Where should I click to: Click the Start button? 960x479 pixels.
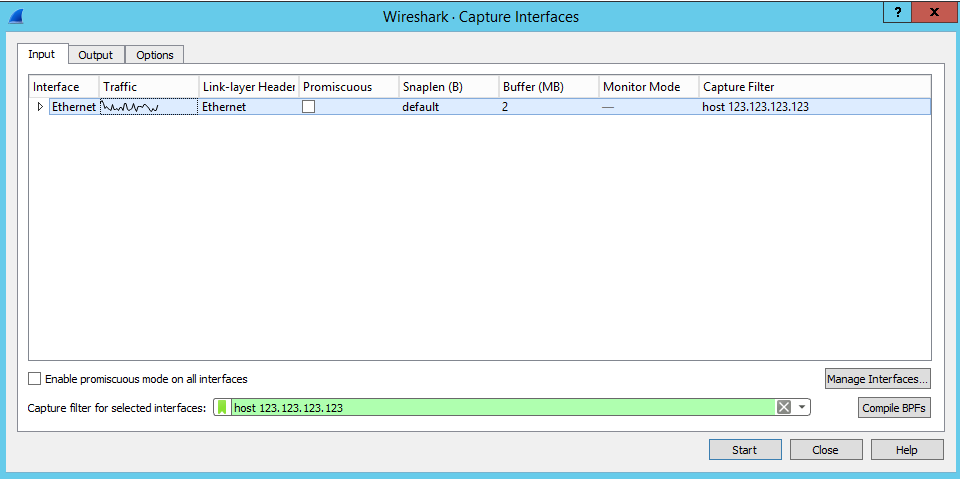(x=744, y=450)
